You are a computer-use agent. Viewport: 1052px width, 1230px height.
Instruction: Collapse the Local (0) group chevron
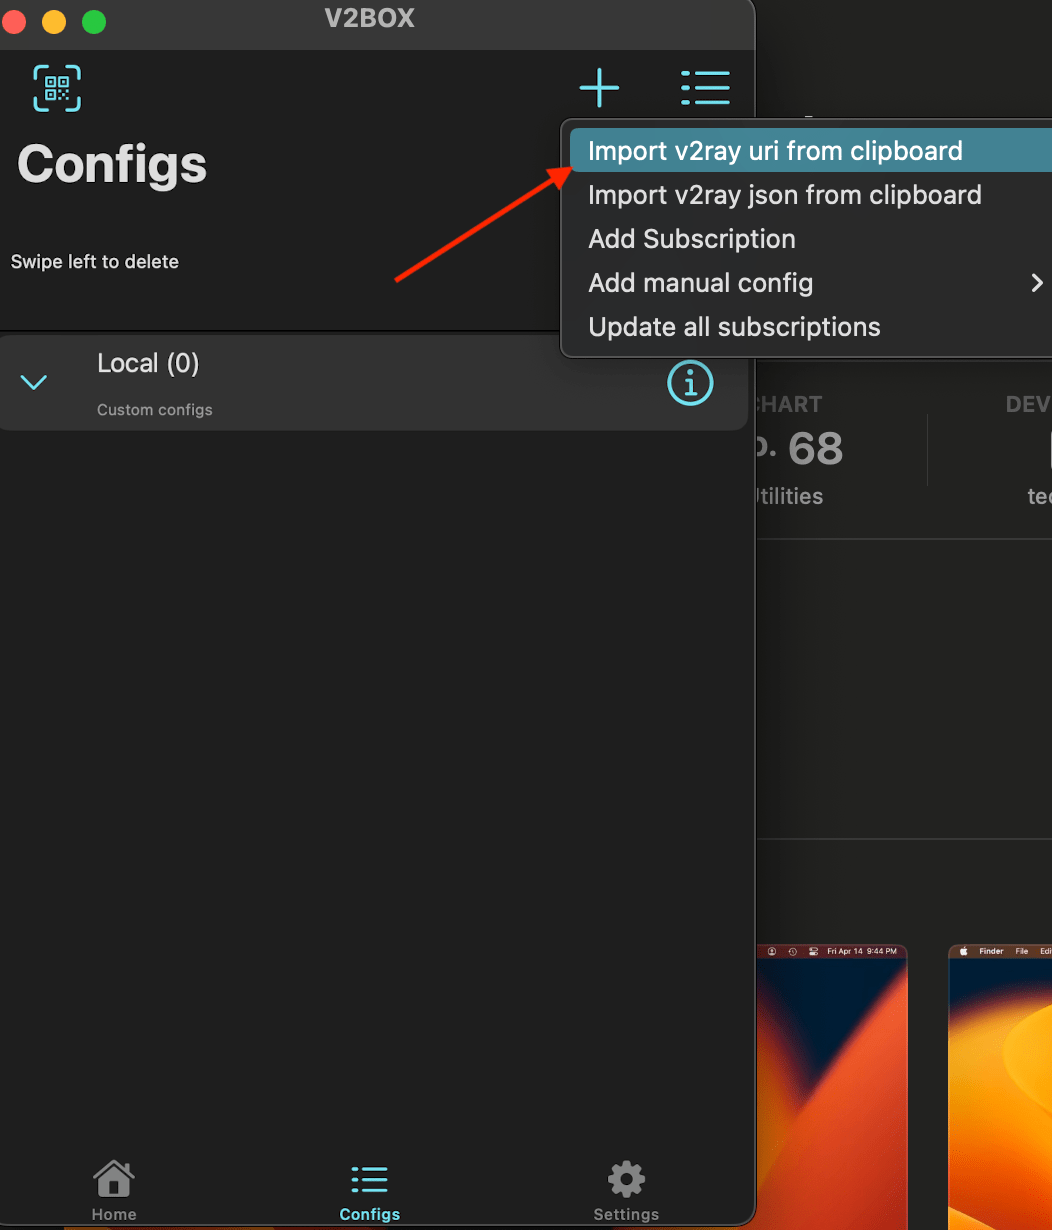click(x=34, y=382)
